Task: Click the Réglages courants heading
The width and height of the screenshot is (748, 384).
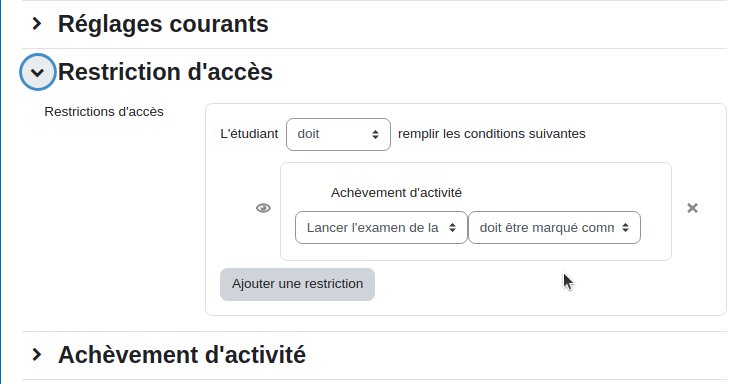Action: (x=163, y=24)
